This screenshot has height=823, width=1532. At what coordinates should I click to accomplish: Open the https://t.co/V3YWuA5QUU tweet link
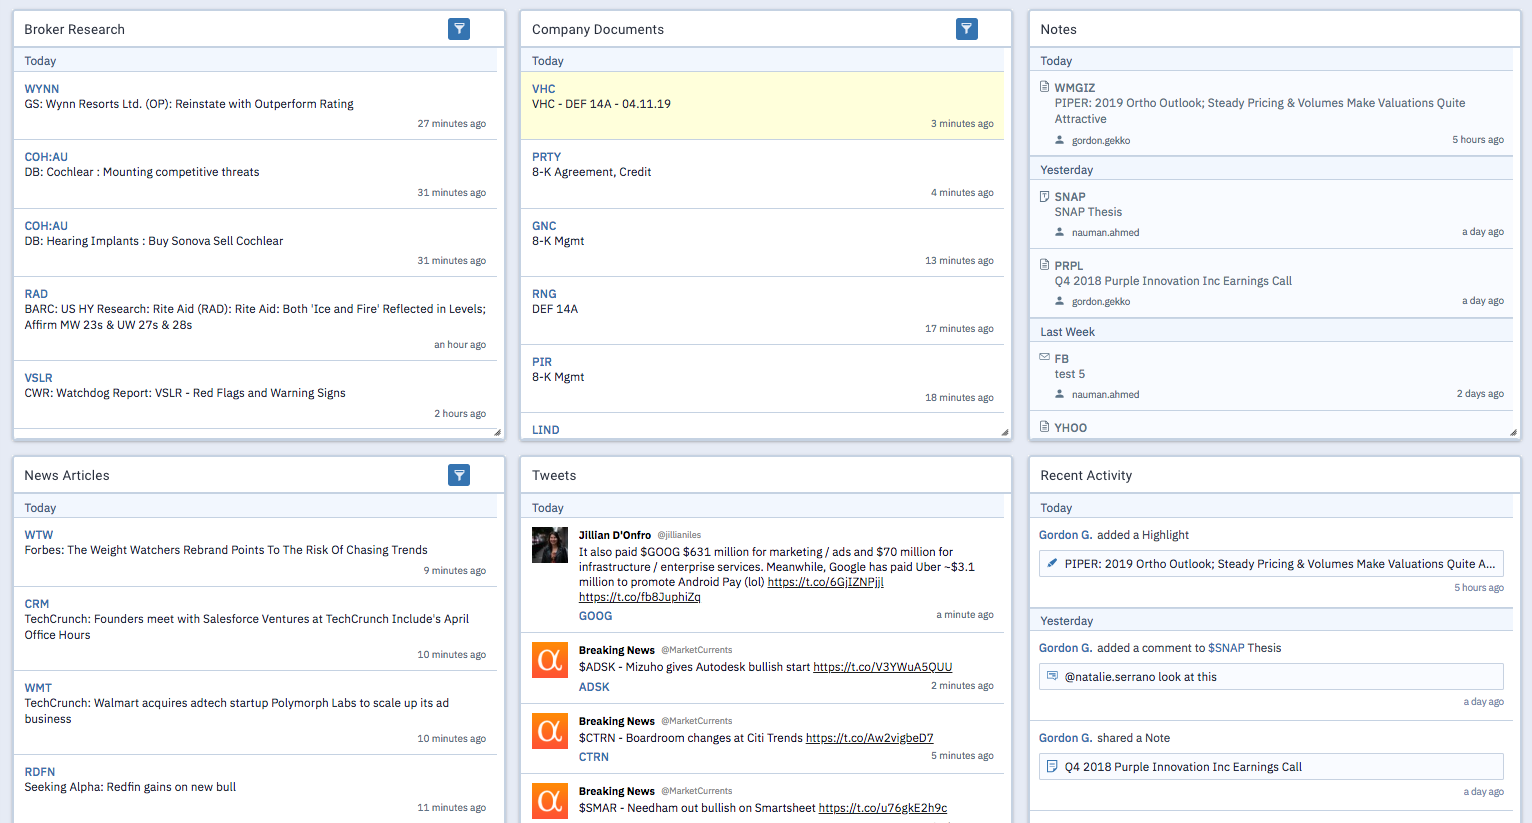[x=882, y=667]
